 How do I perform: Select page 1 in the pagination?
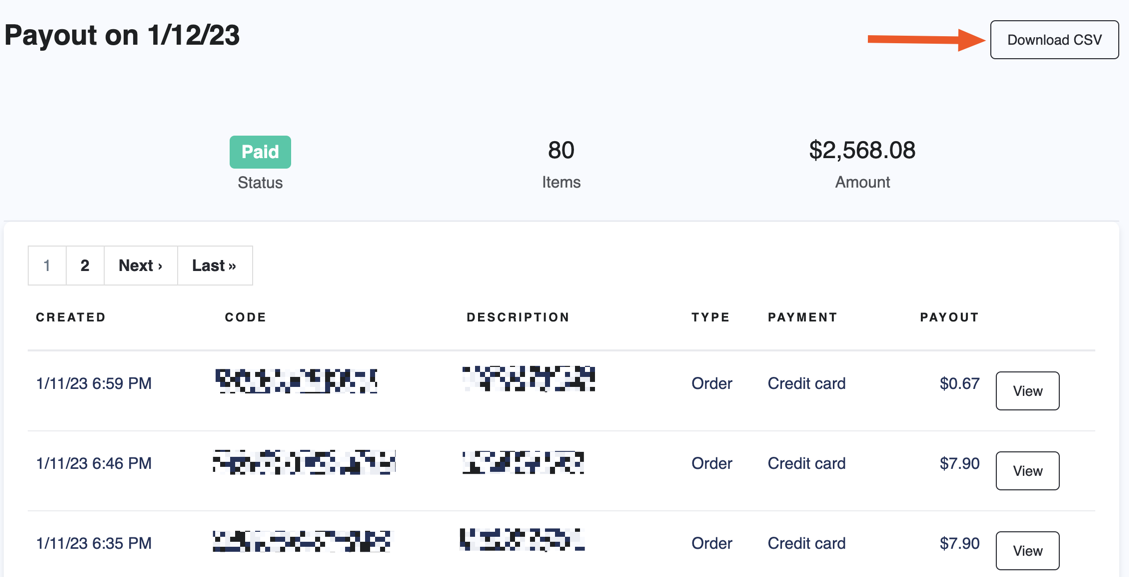pyautogui.click(x=47, y=266)
